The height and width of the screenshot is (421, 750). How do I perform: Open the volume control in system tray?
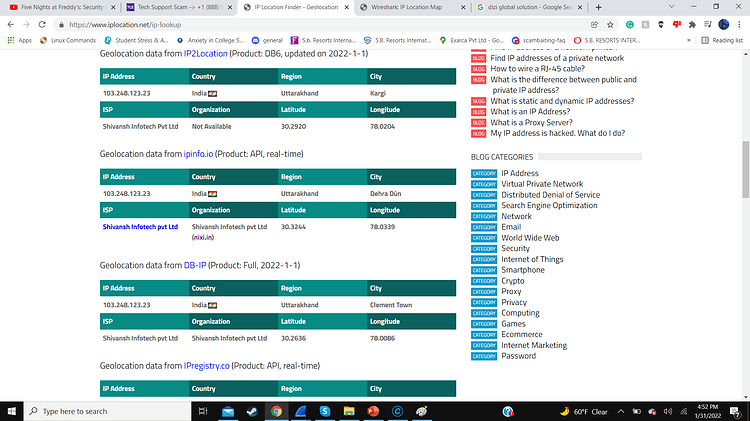pyautogui.click(x=668, y=411)
